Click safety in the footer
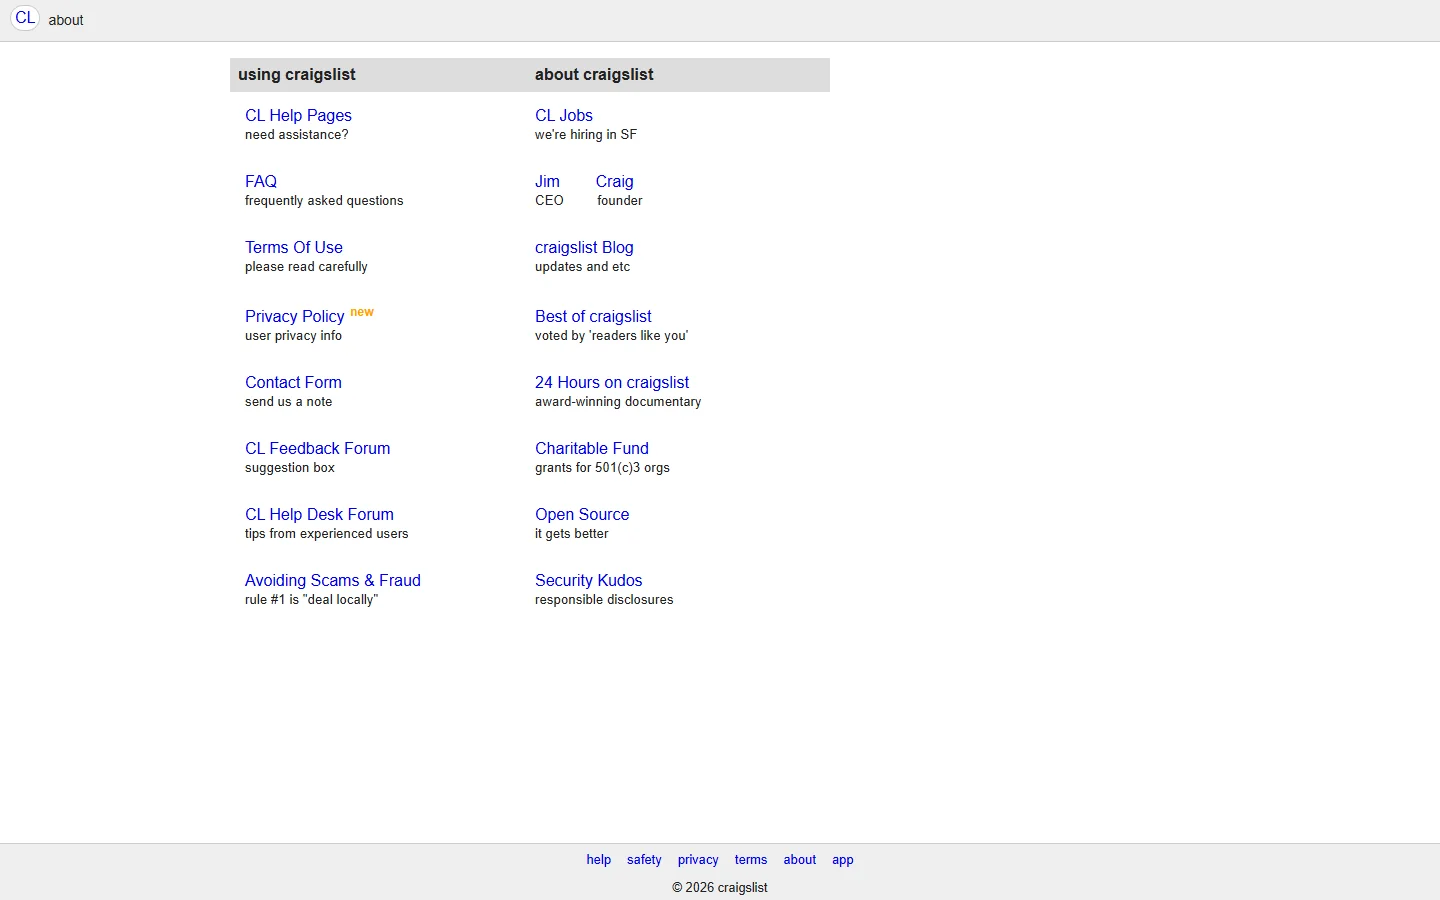Viewport: 1440px width, 900px height. point(644,860)
